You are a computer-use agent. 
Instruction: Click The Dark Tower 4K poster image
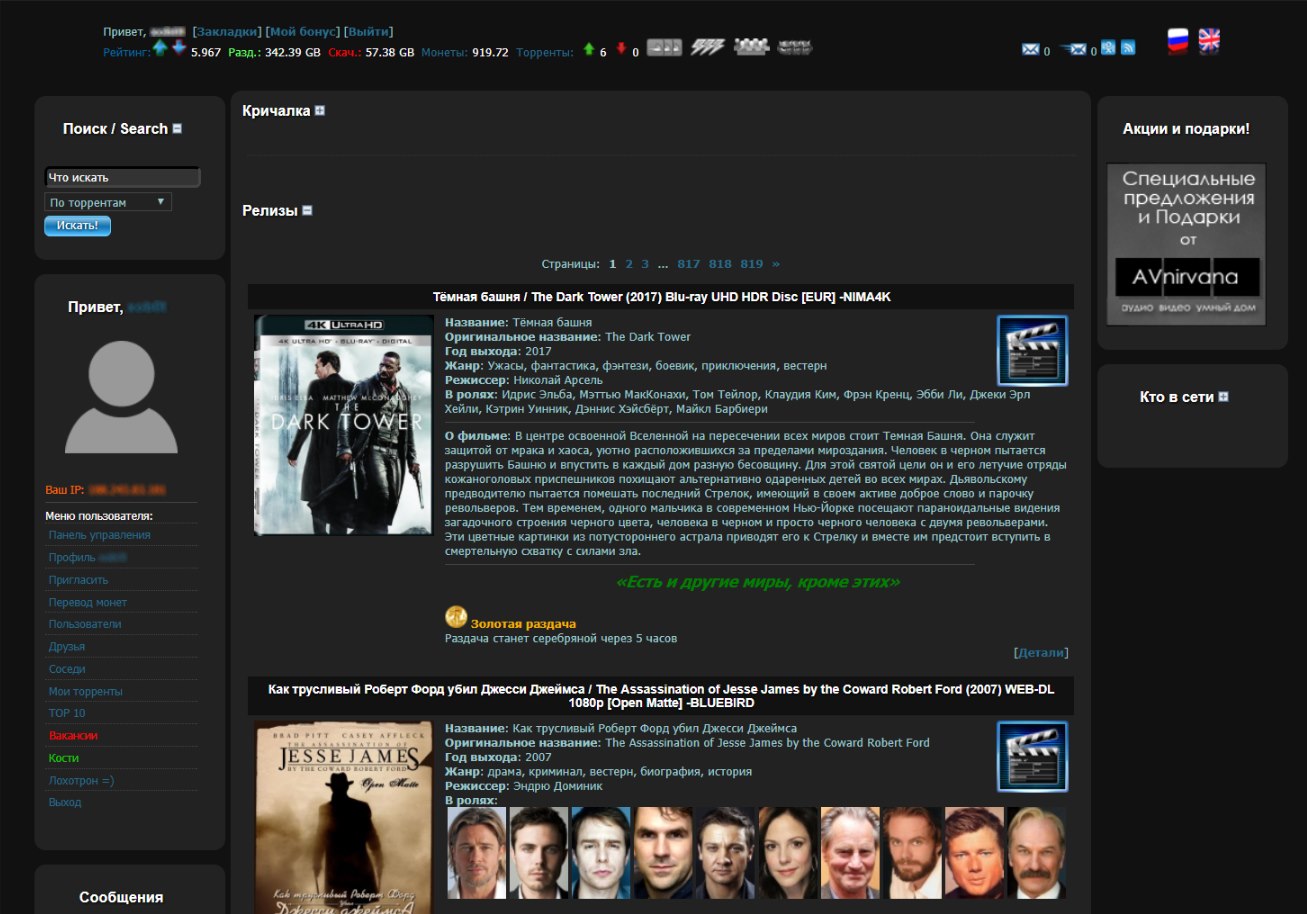click(344, 425)
